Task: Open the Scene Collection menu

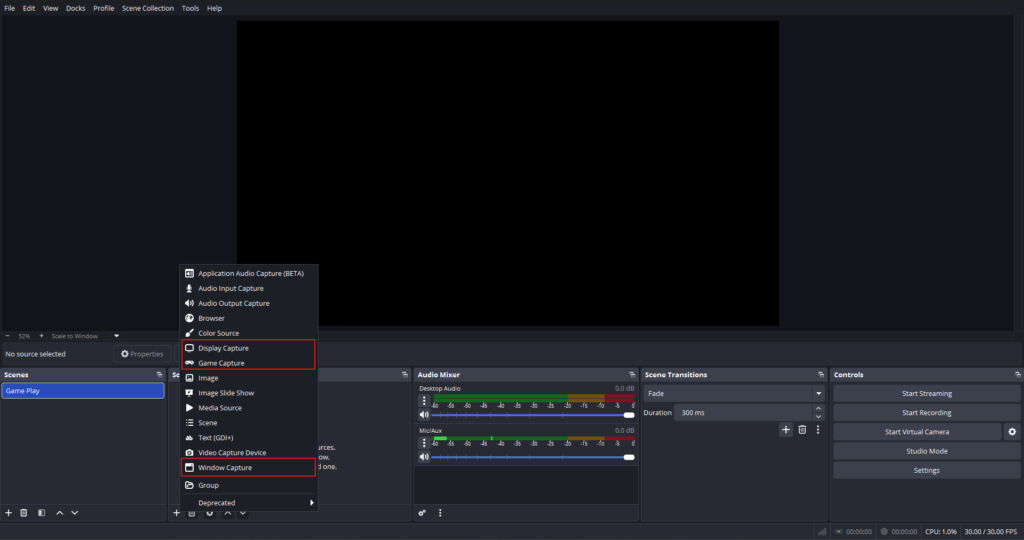Action: [x=148, y=8]
